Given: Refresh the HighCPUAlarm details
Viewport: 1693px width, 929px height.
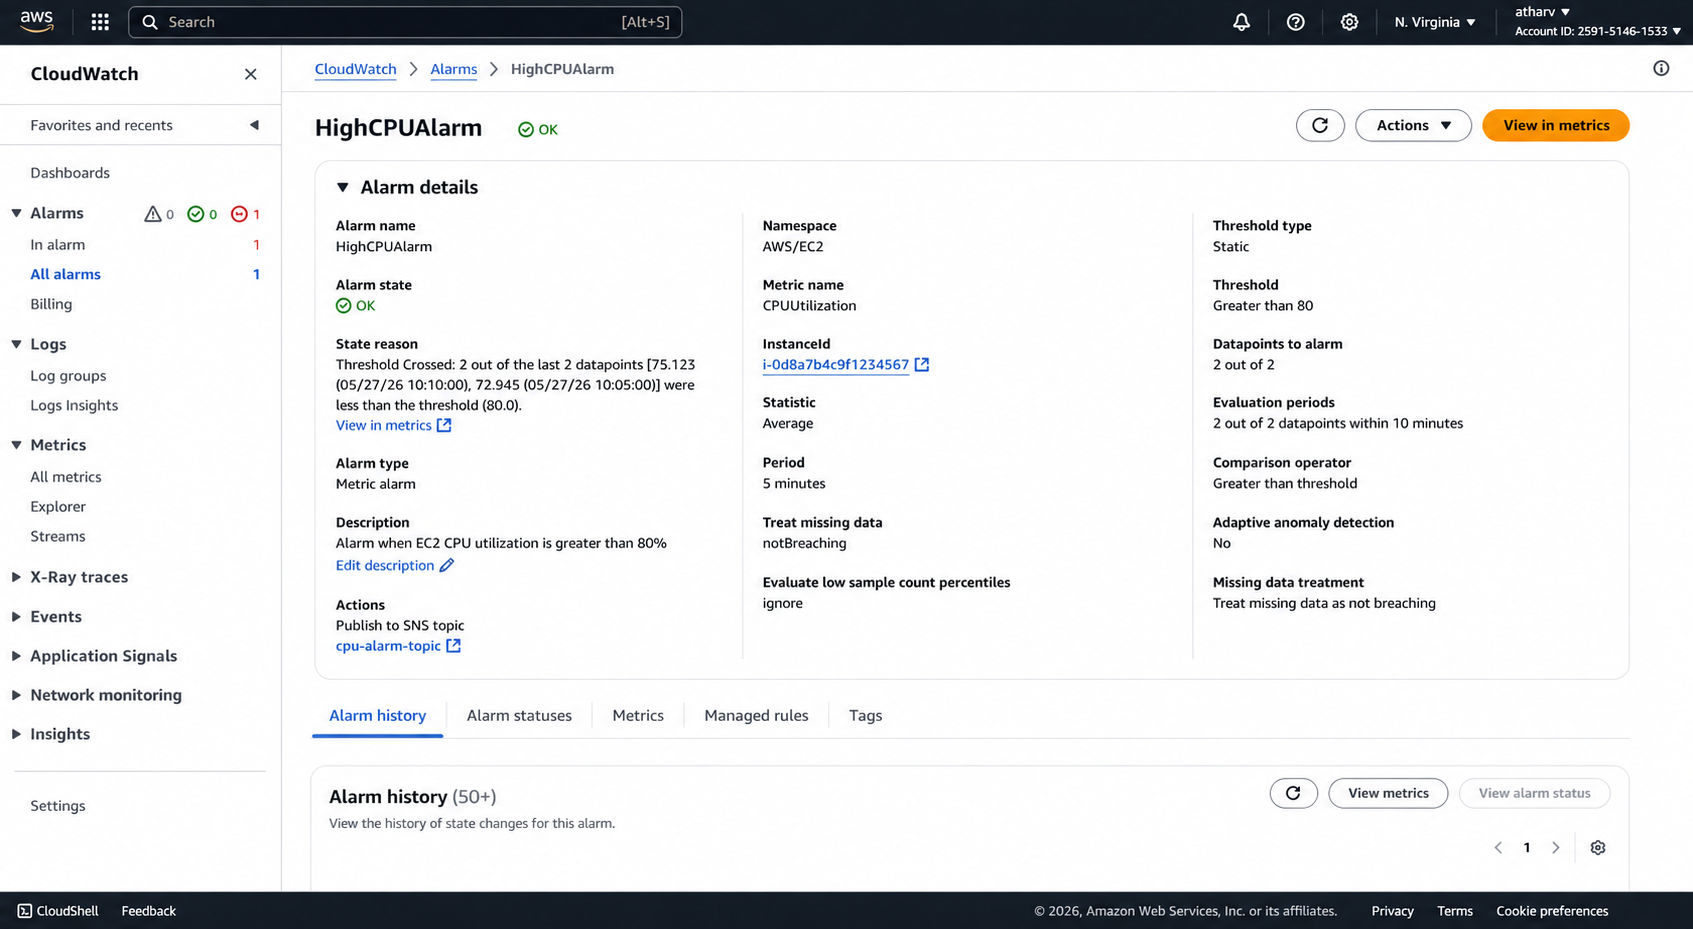Looking at the screenshot, I should pos(1320,125).
